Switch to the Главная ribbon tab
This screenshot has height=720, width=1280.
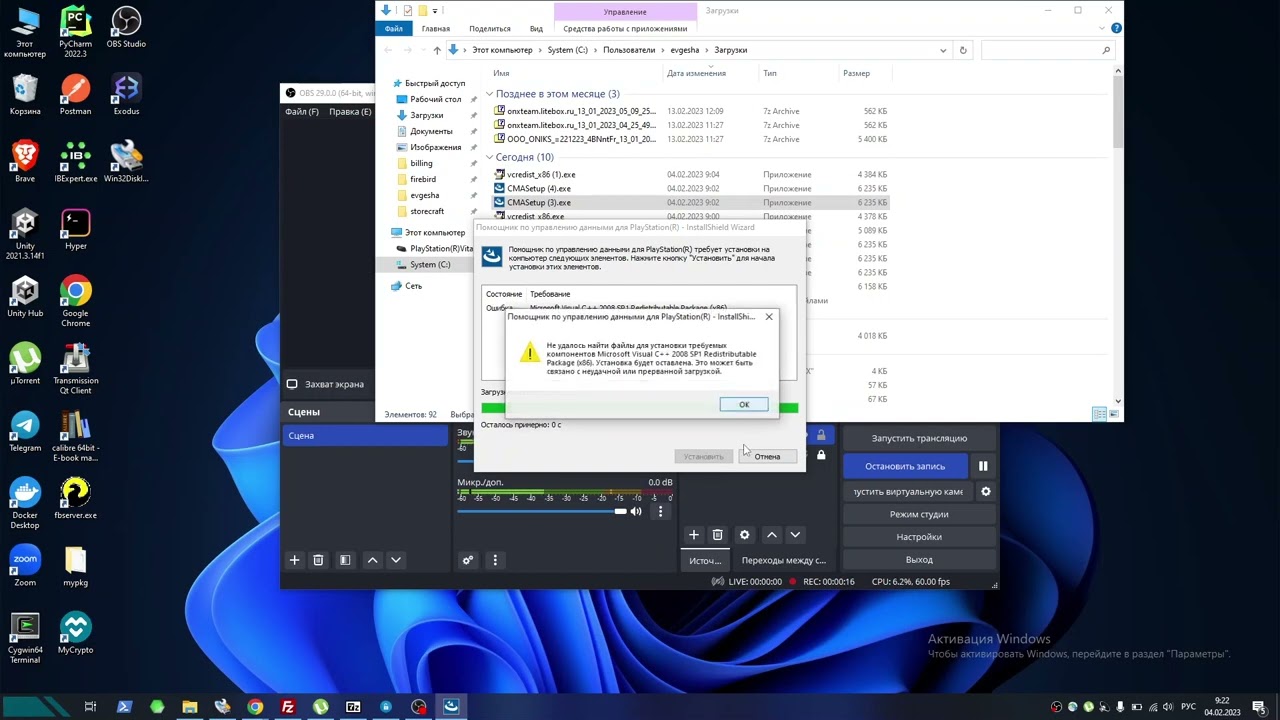(x=436, y=29)
